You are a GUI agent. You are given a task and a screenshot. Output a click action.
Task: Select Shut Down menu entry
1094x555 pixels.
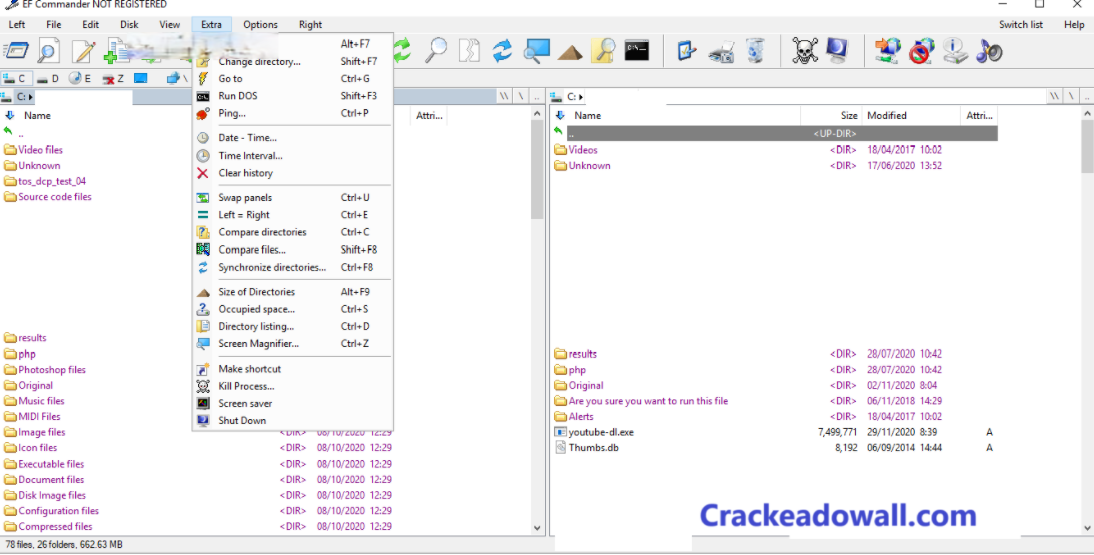[292, 420]
